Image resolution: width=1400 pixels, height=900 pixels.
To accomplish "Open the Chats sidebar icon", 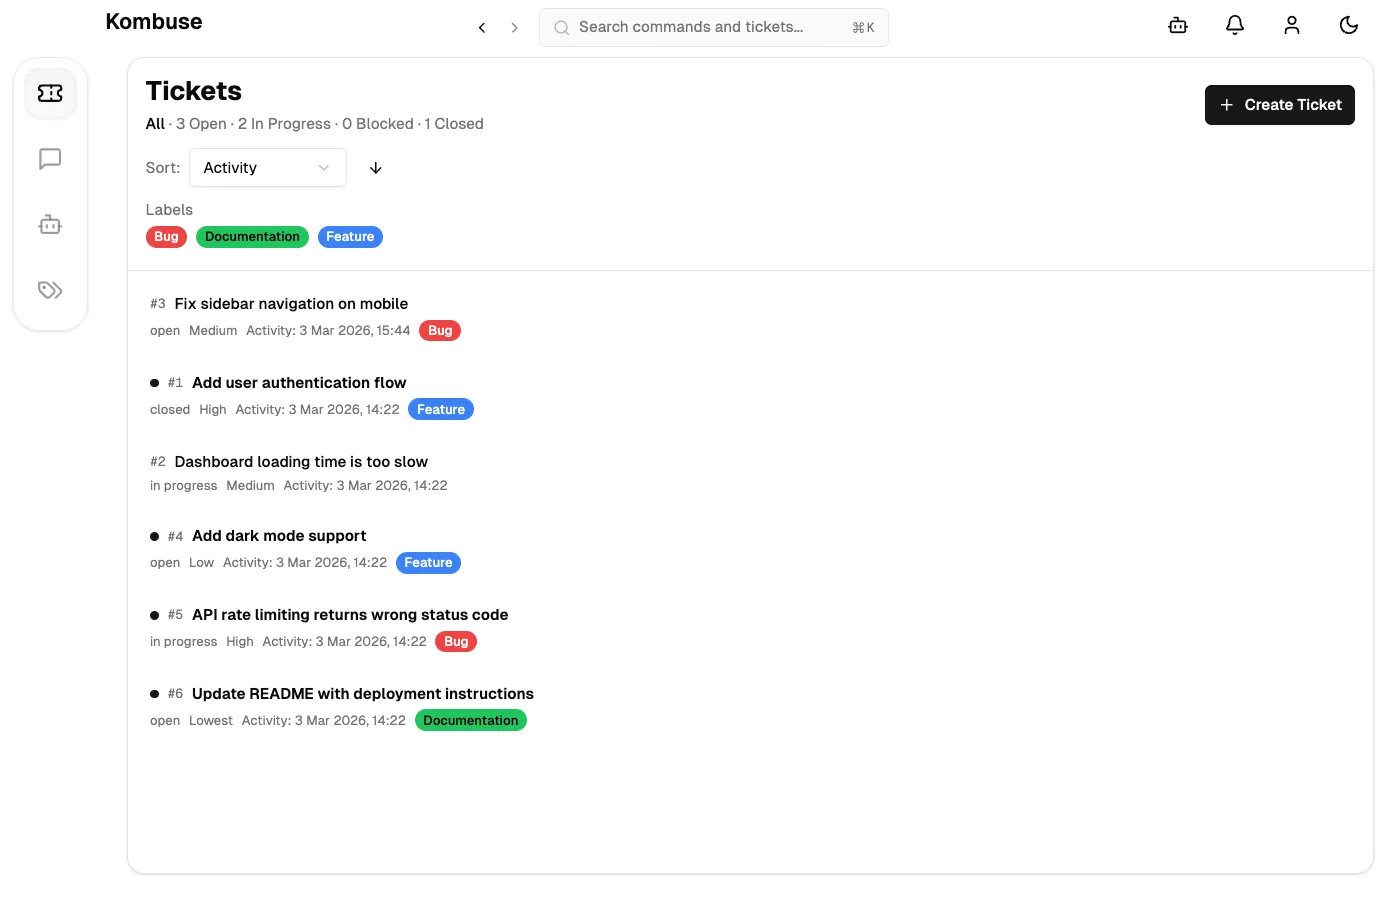I will [50, 159].
